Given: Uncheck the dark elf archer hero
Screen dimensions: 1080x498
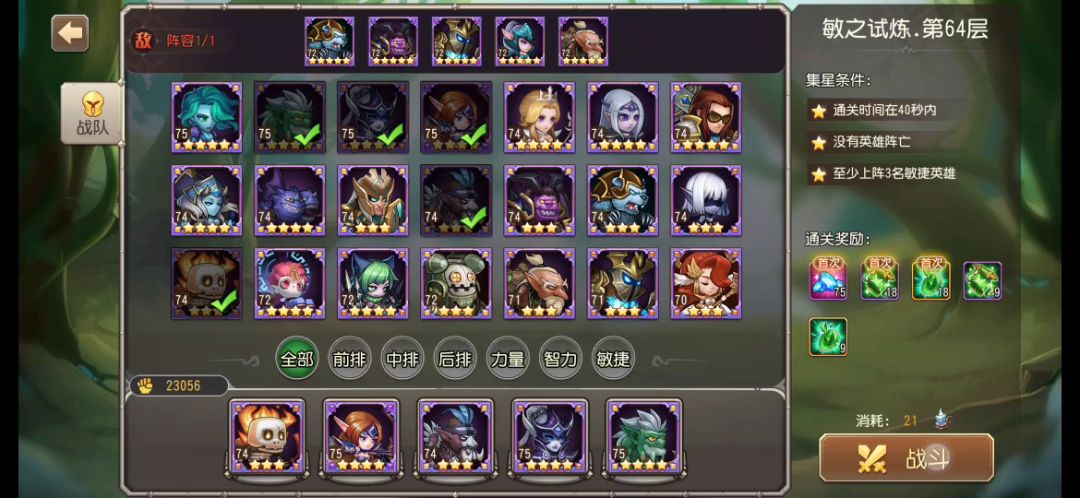Looking at the screenshot, I should click(373, 117).
